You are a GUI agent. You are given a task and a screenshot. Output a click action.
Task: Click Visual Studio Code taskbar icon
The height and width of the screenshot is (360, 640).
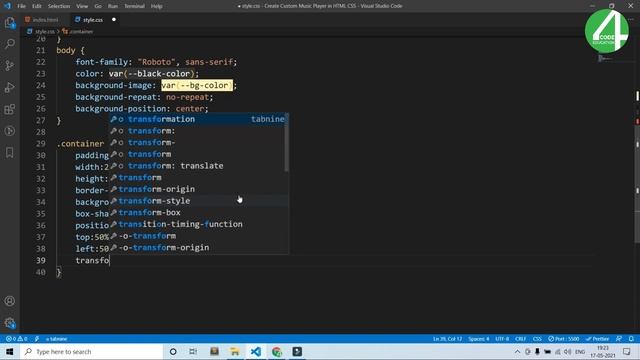coord(256,352)
